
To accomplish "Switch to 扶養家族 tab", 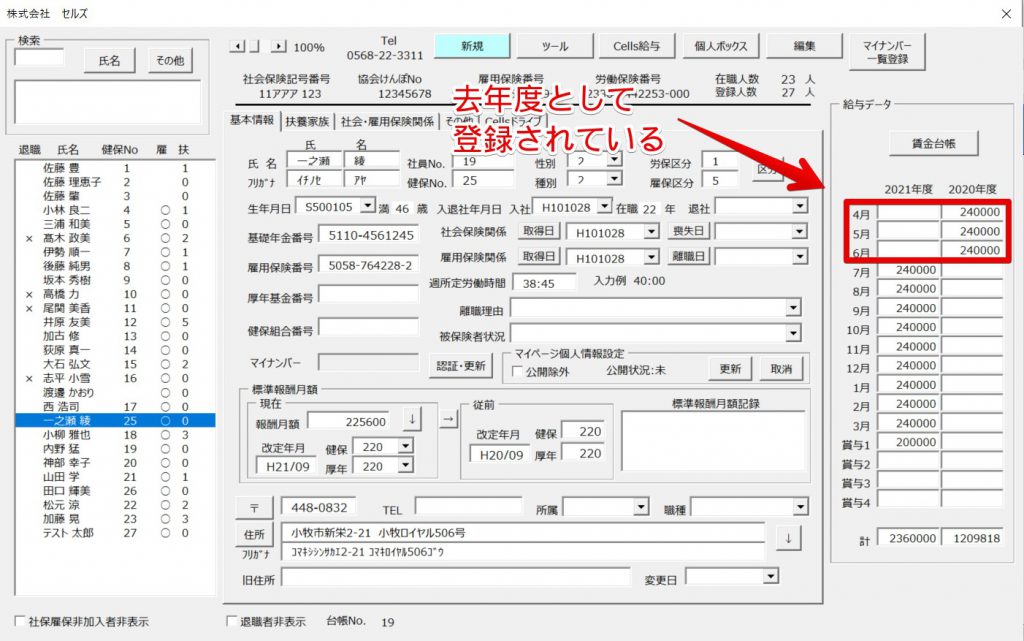I will 307,121.
